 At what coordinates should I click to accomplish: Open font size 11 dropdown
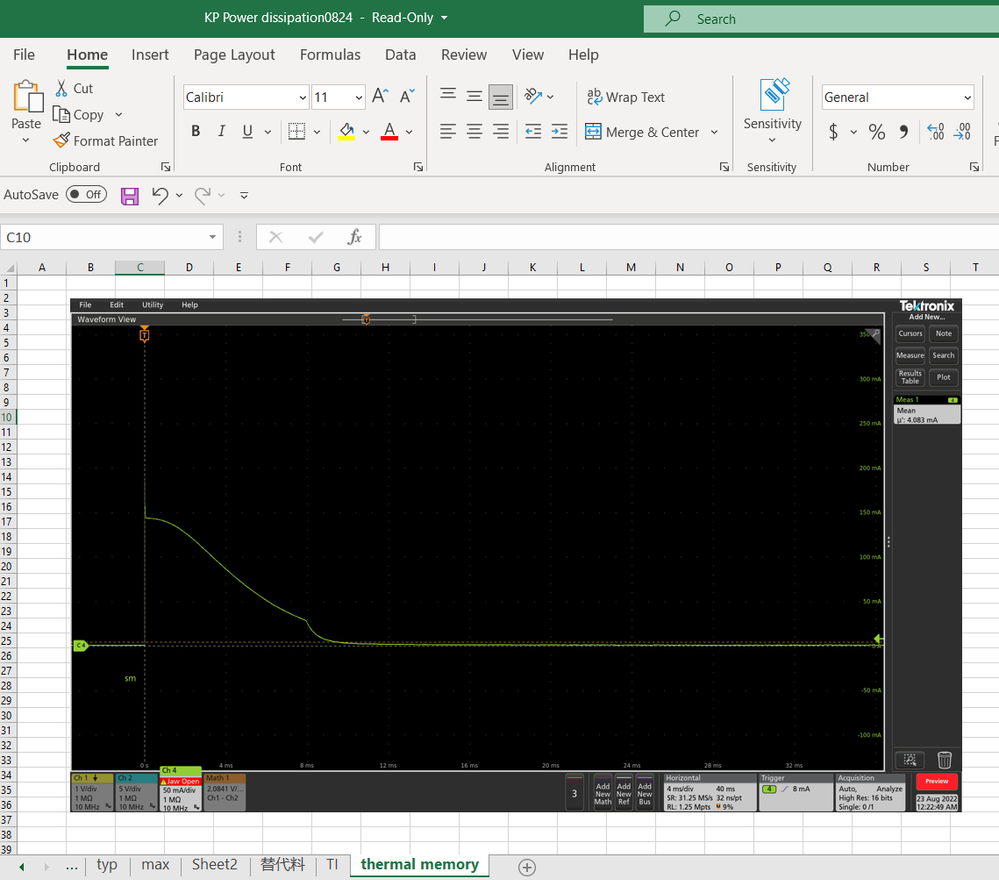pos(359,97)
